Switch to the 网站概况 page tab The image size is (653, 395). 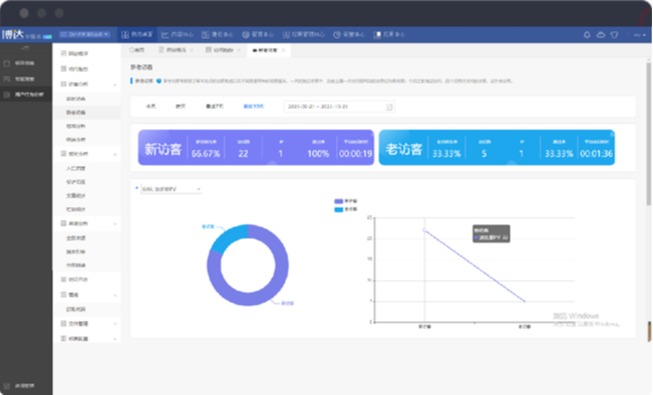tap(172, 50)
